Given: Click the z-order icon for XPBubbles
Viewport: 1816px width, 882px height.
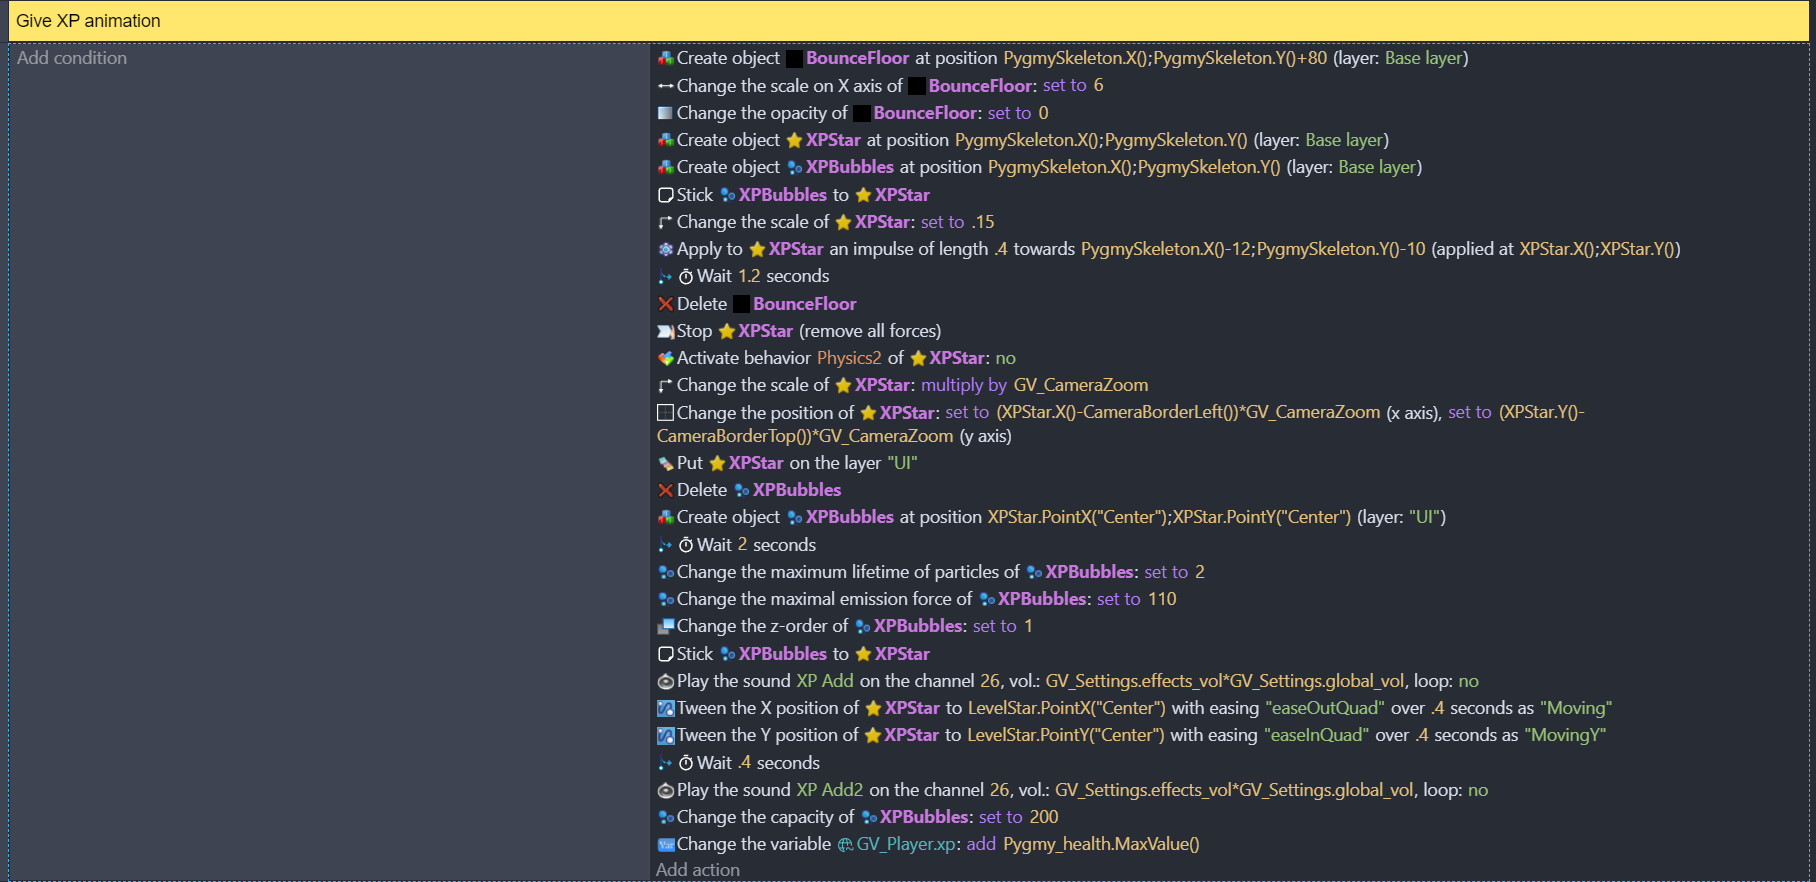Looking at the screenshot, I should point(665,626).
